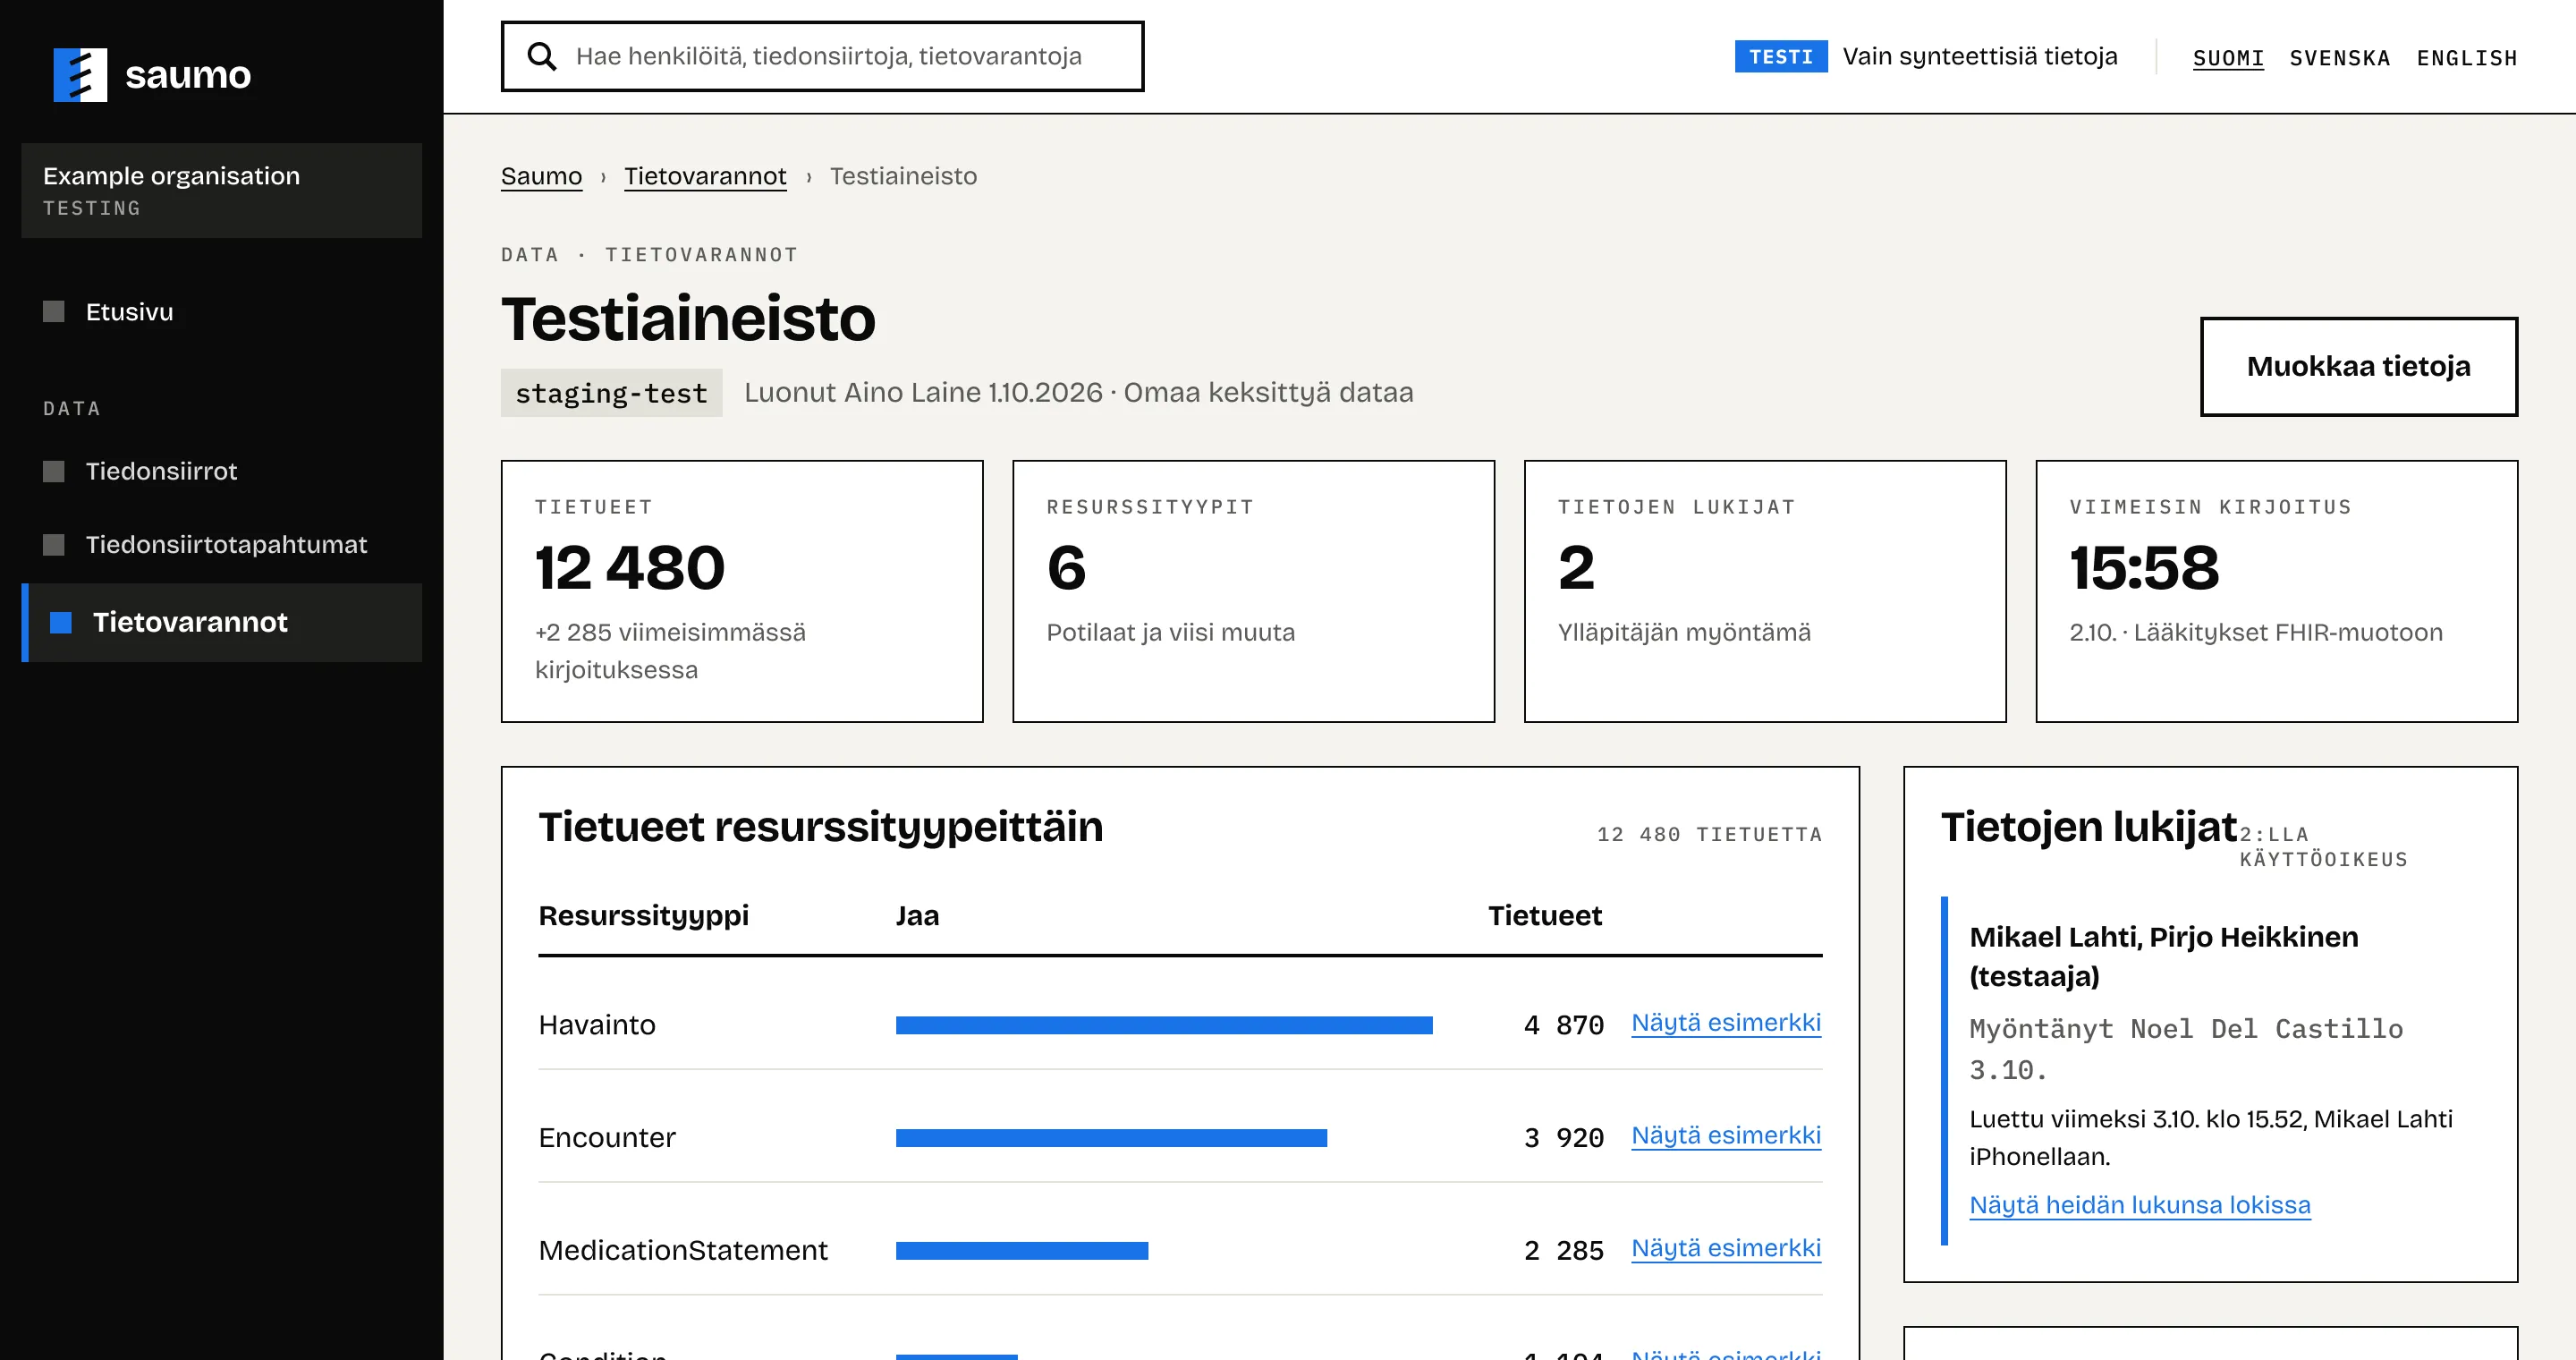Viewport: 2576px width, 1360px height.
Task: Switch language to Svenska
Action: [2340, 58]
